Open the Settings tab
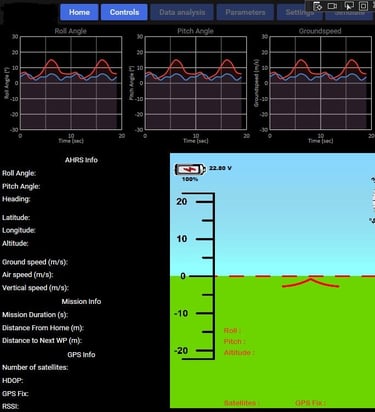Screen dimensions: 375x412 [299, 12]
